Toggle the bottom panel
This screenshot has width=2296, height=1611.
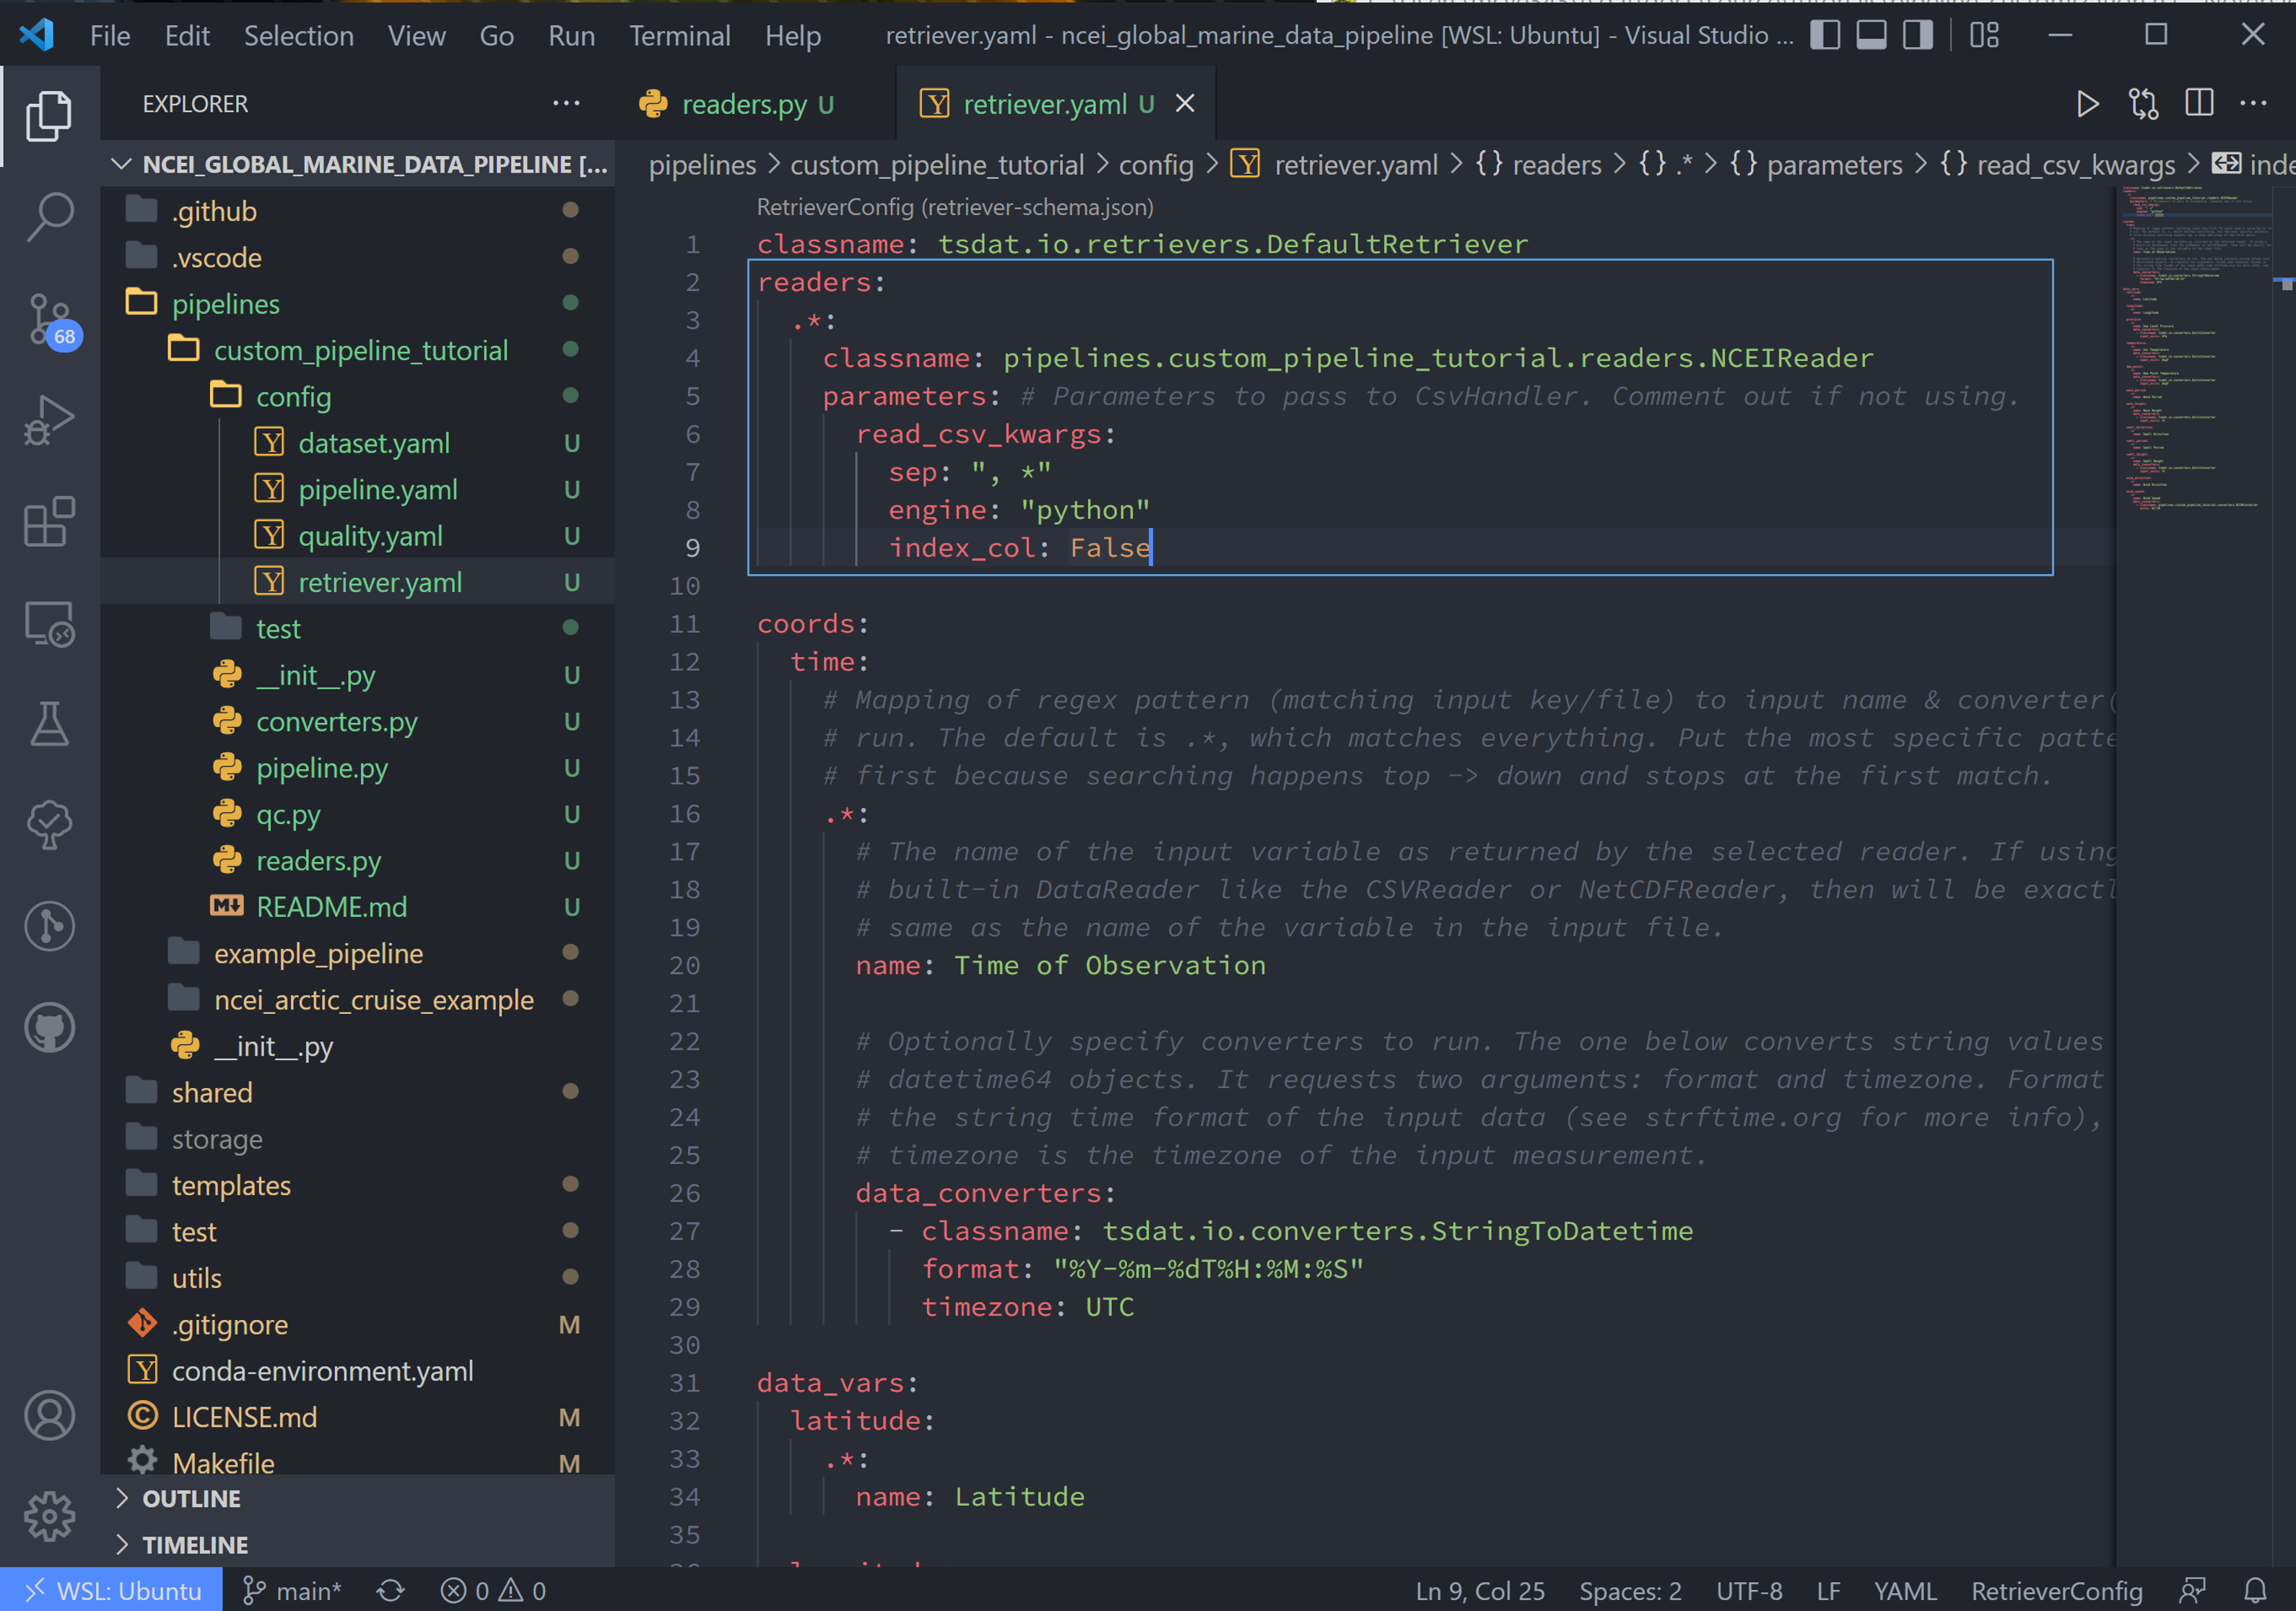click(x=1871, y=35)
